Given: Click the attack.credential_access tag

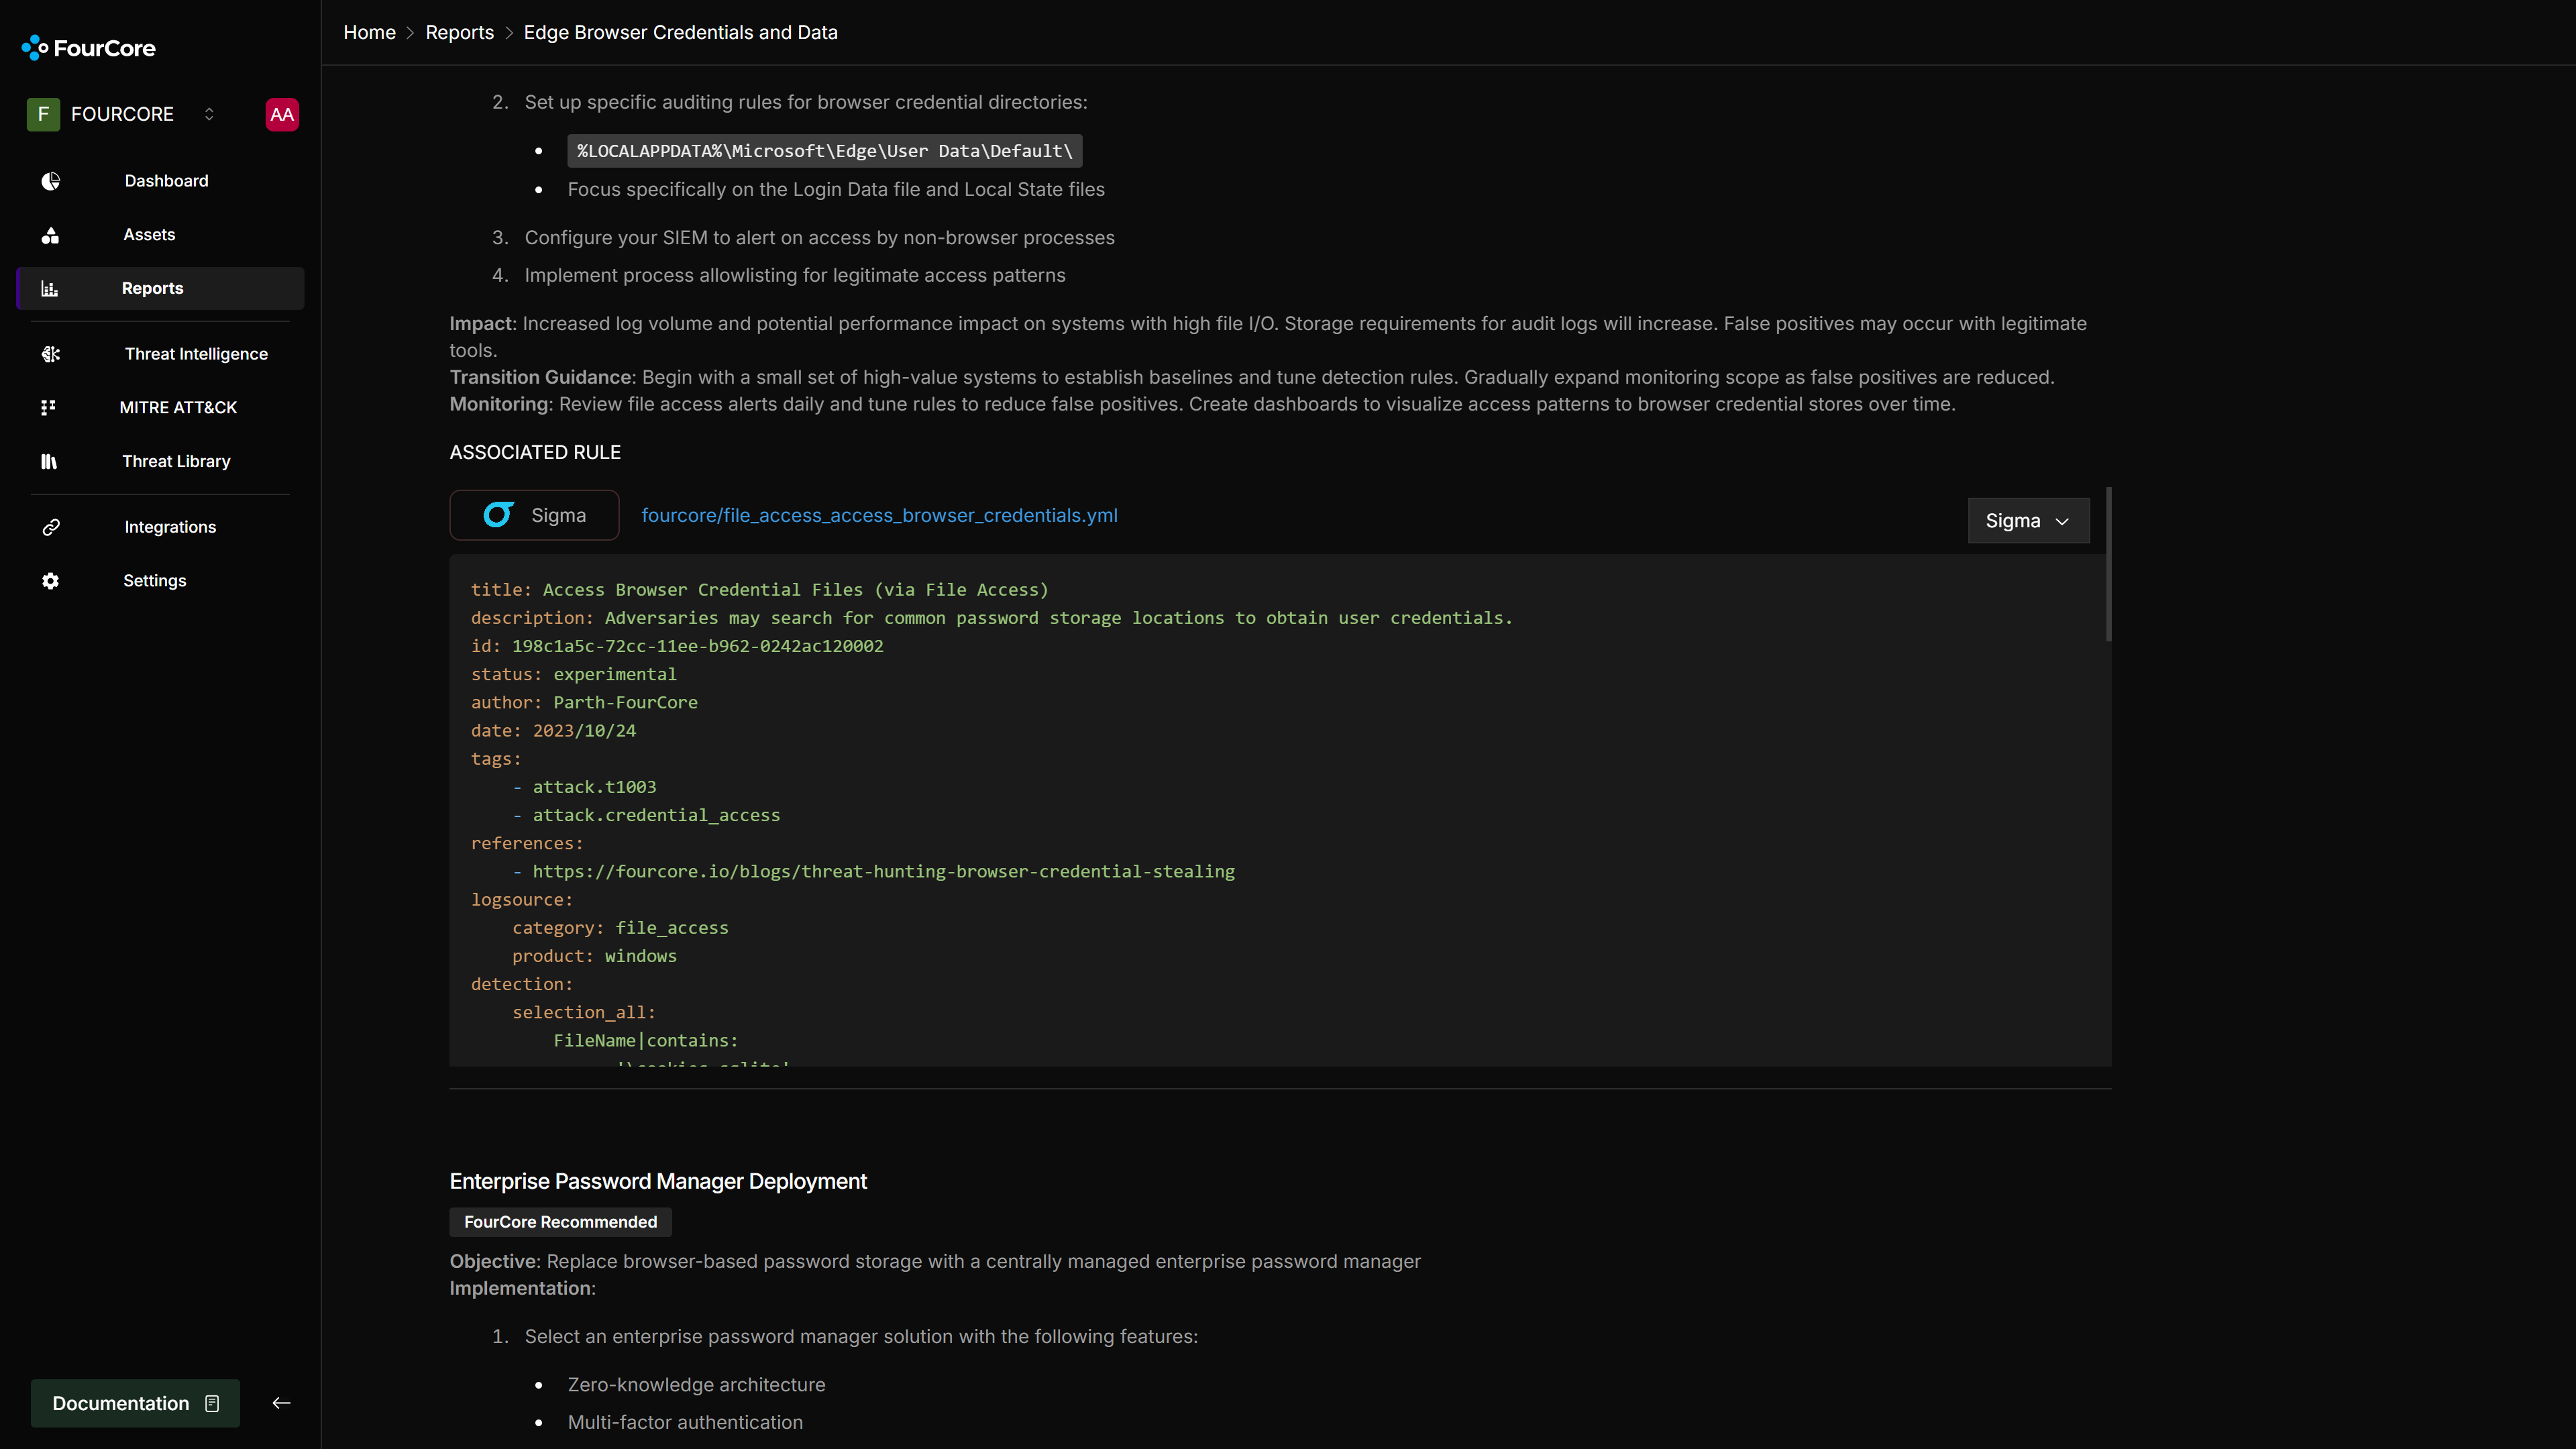Looking at the screenshot, I should click(656, 815).
